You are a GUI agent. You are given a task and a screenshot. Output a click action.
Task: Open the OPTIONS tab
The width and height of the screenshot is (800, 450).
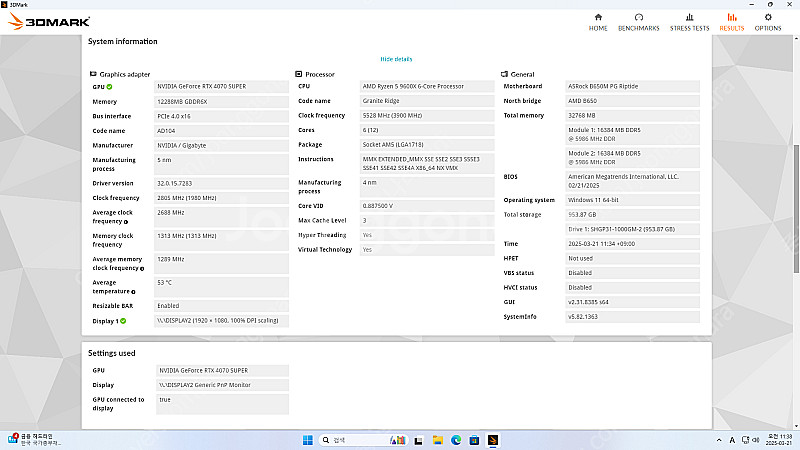coord(768,22)
